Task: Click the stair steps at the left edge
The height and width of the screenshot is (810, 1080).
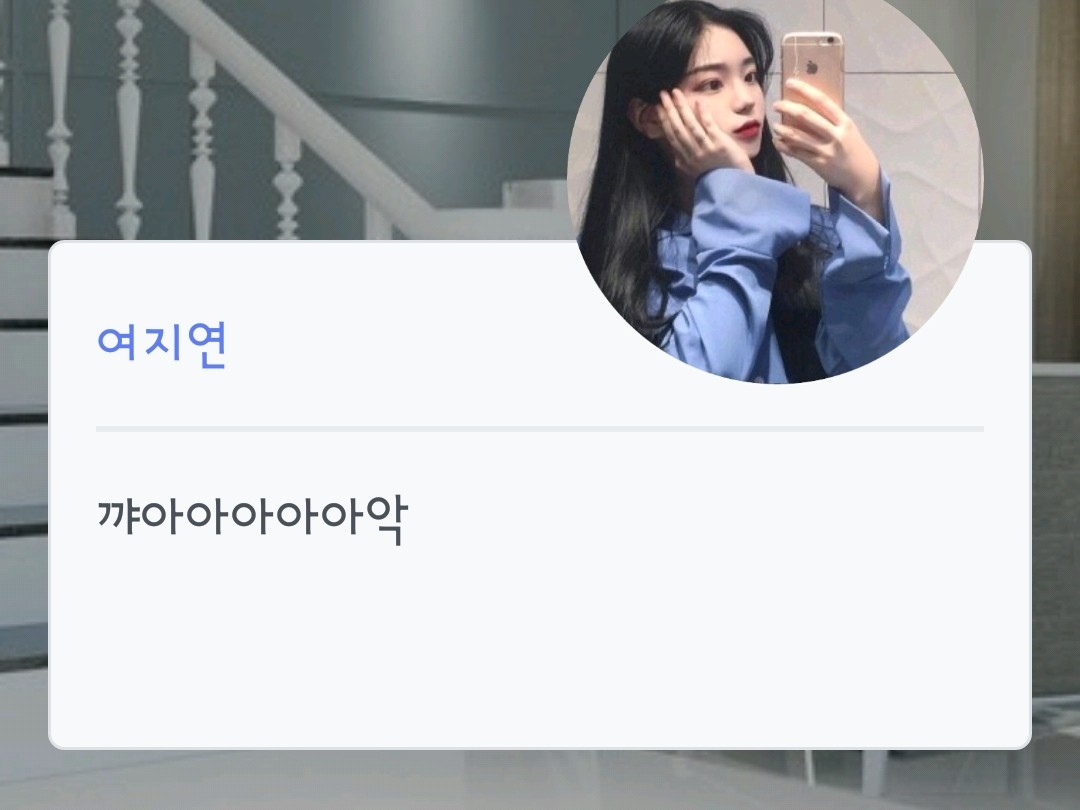Action: click(x=24, y=413)
